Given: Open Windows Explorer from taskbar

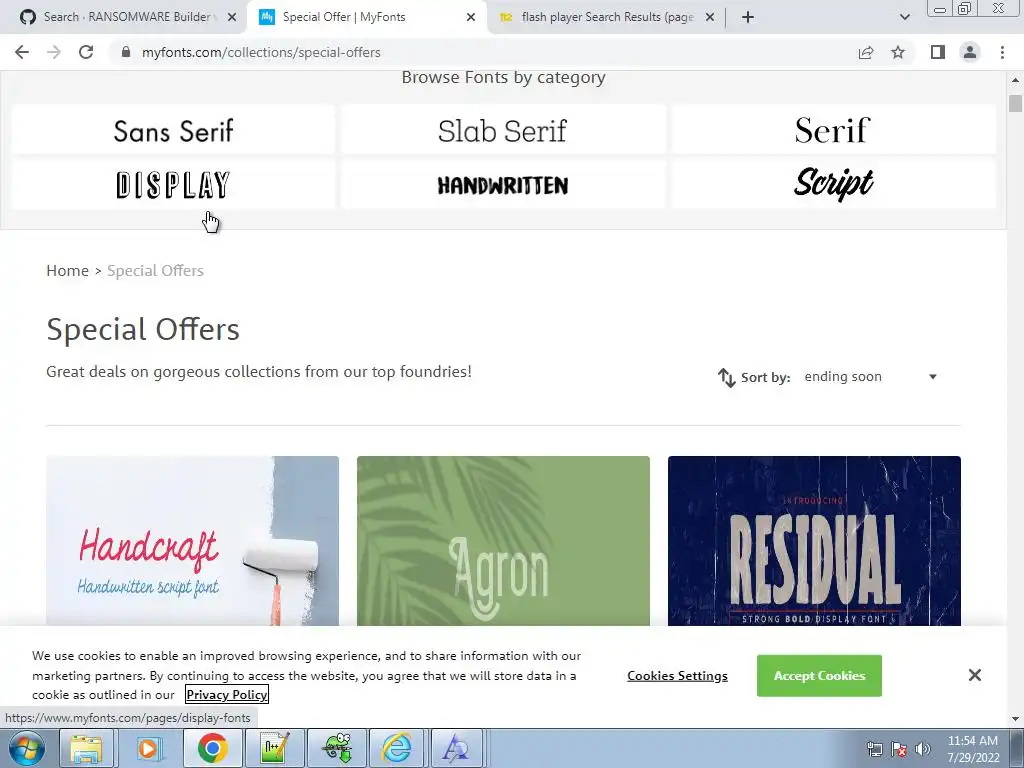Looking at the screenshot, I should click(x=87, y=748).
